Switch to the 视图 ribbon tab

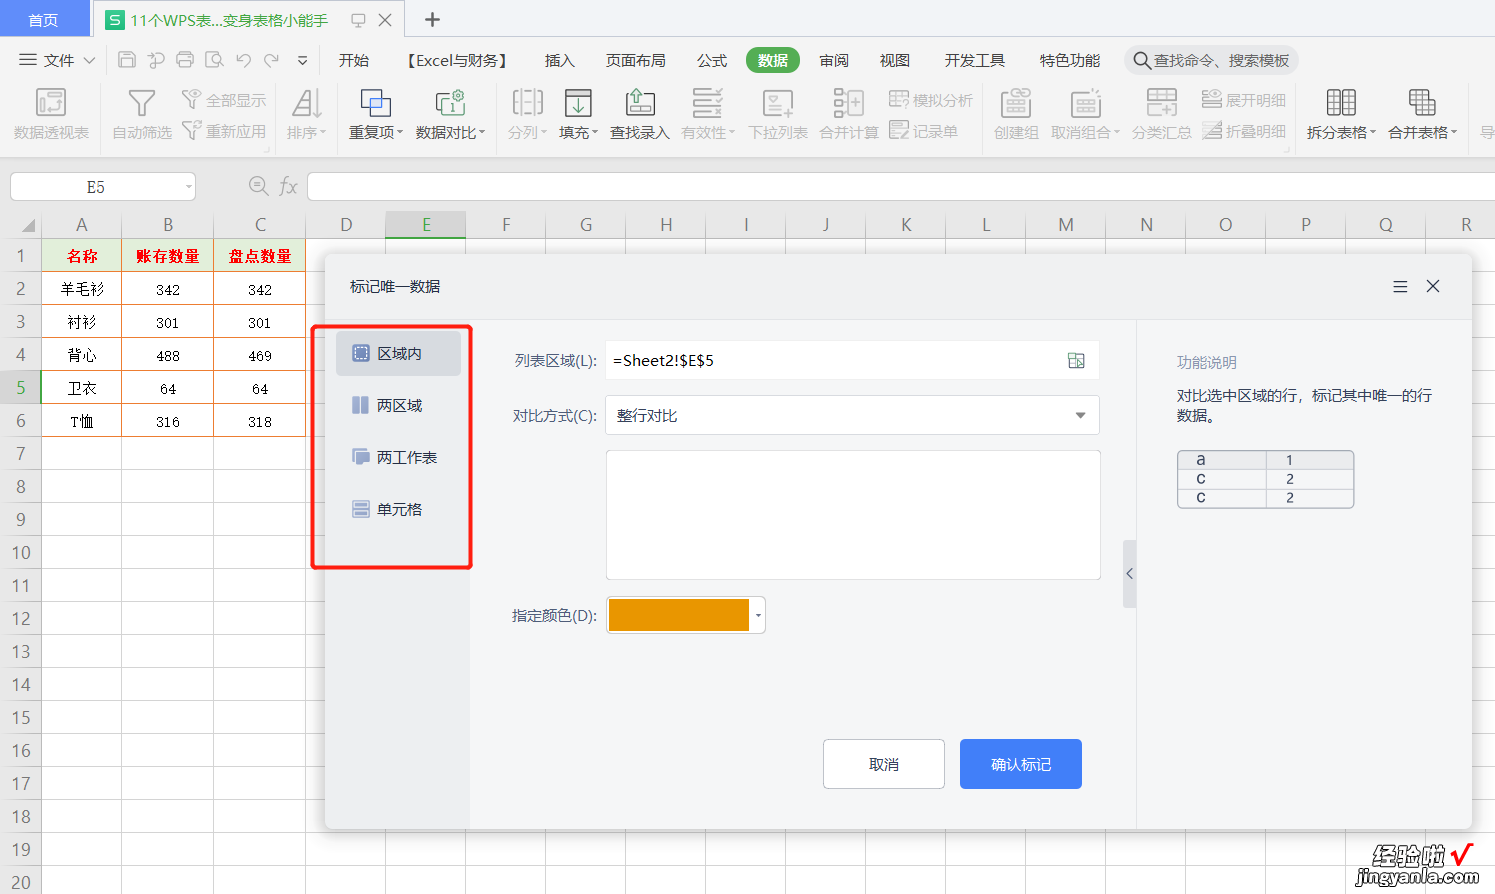895,60
